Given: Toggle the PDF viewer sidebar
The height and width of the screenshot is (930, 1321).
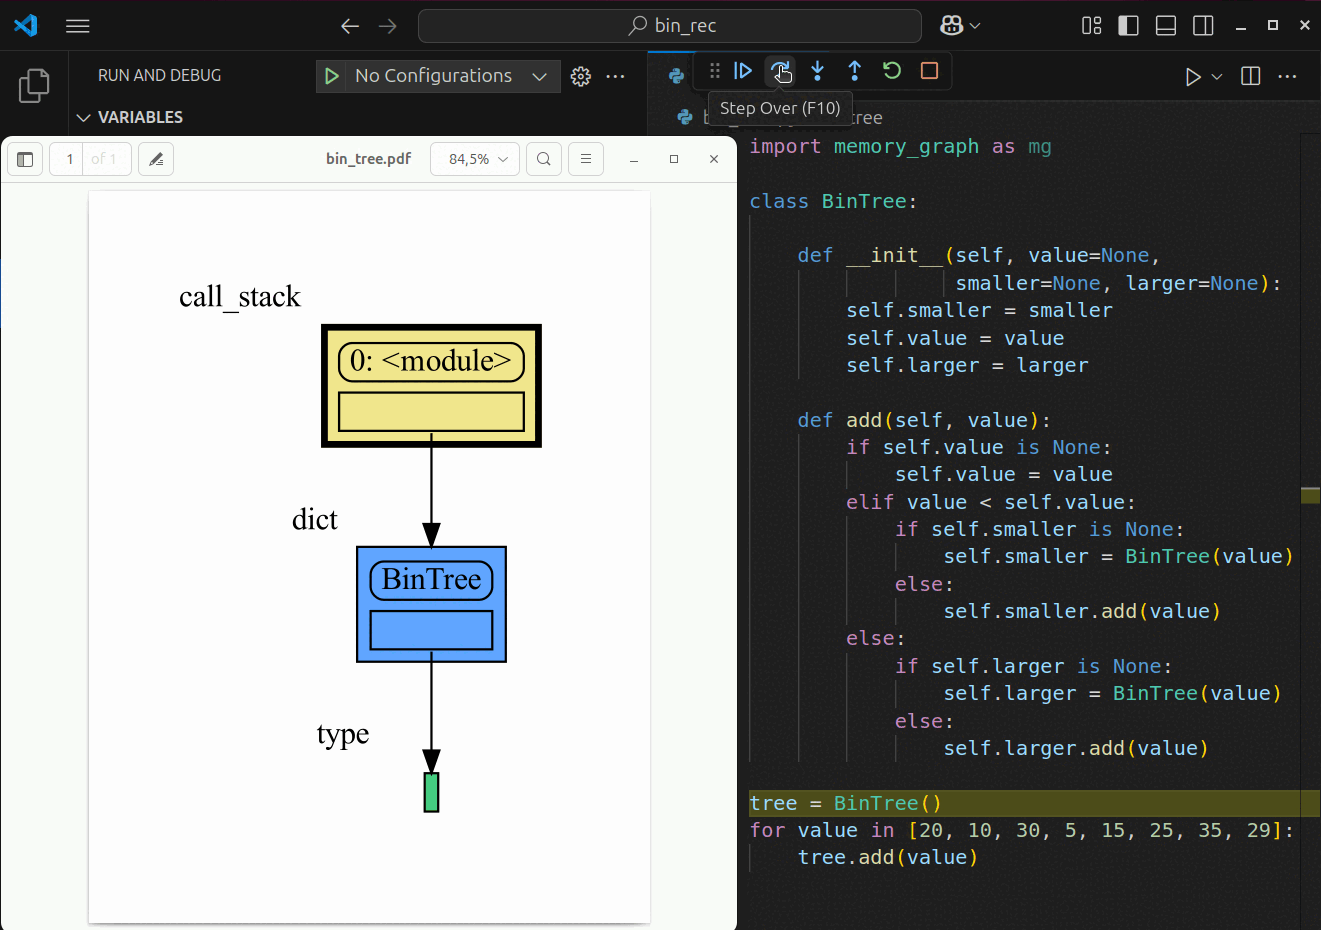Looking at the screenshot, I should click(x=24, y=158).
